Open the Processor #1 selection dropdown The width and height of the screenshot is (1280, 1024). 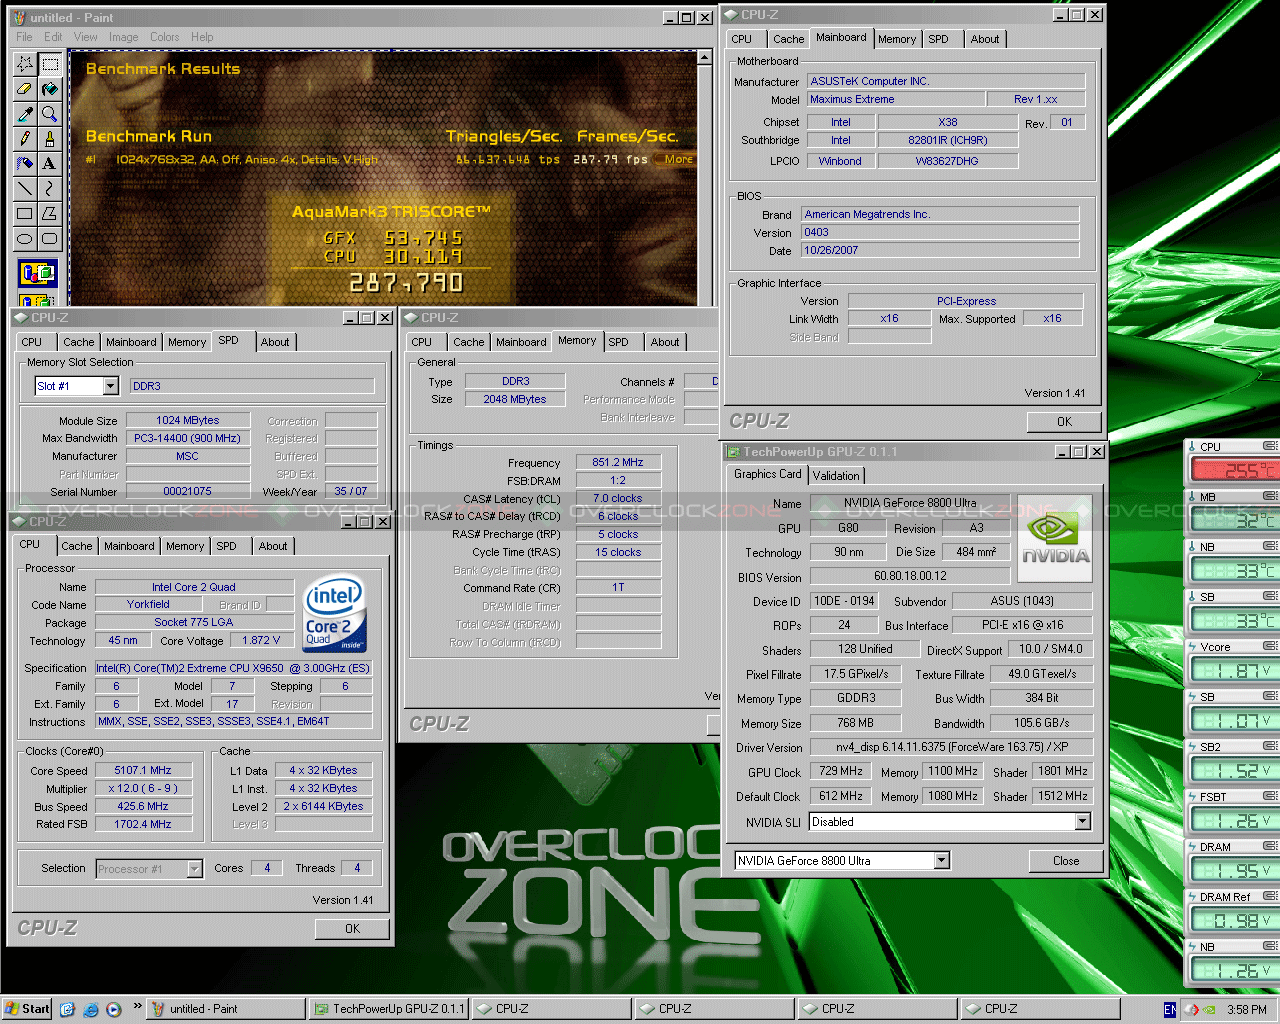[194, 869]
